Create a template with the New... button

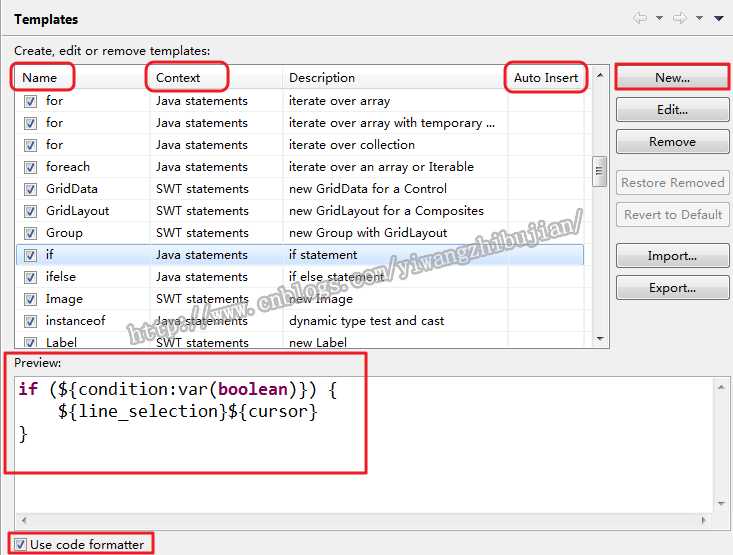tap(672, 78)
